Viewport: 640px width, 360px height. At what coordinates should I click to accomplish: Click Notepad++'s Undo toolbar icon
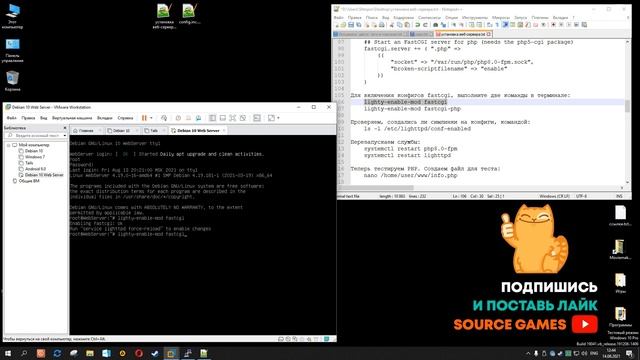[x=417, y=25]
